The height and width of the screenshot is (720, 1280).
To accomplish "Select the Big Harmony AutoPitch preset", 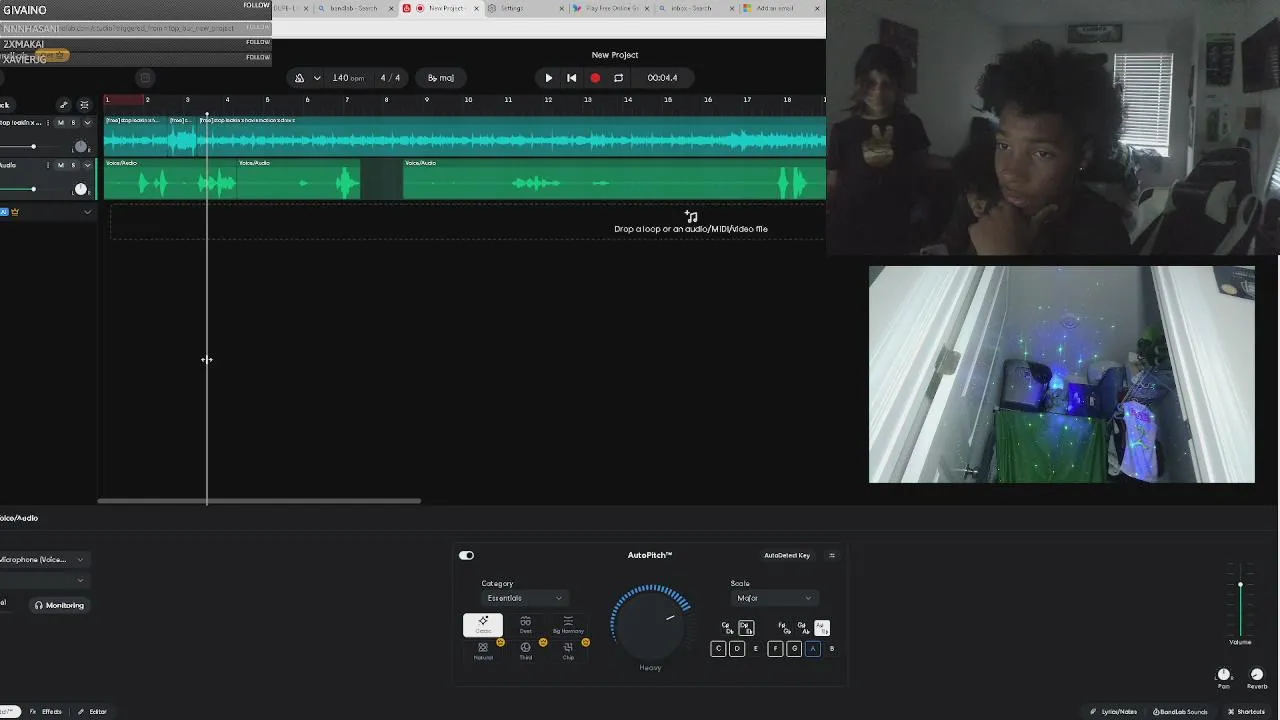I will point(568,625).
